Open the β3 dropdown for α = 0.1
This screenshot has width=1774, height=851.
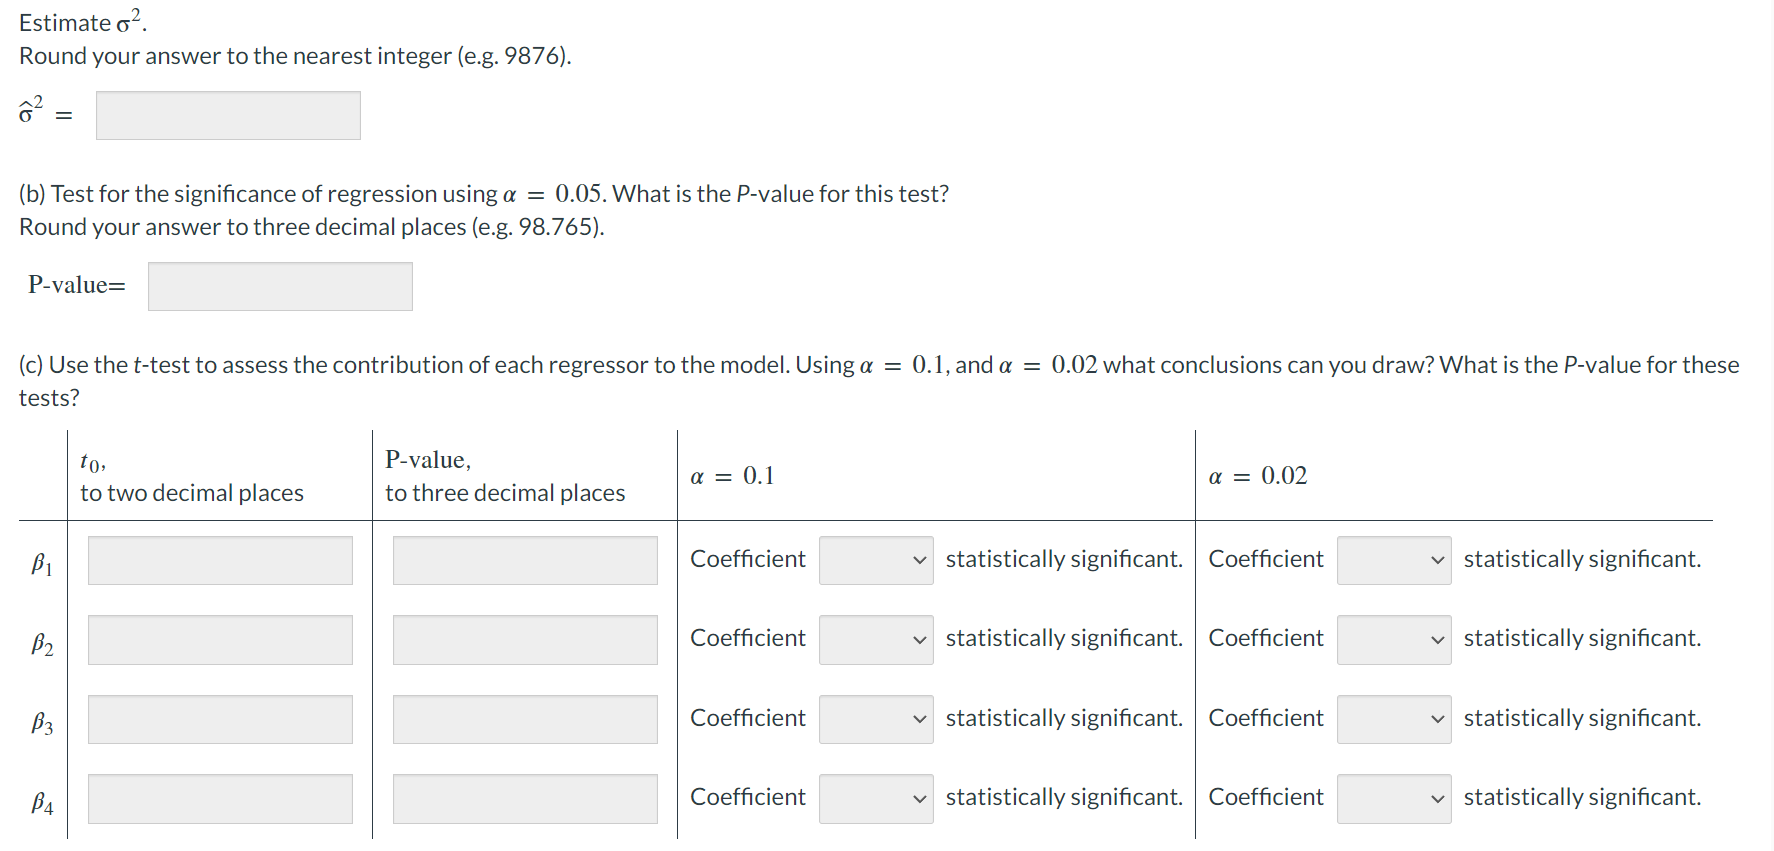[876, 719]
